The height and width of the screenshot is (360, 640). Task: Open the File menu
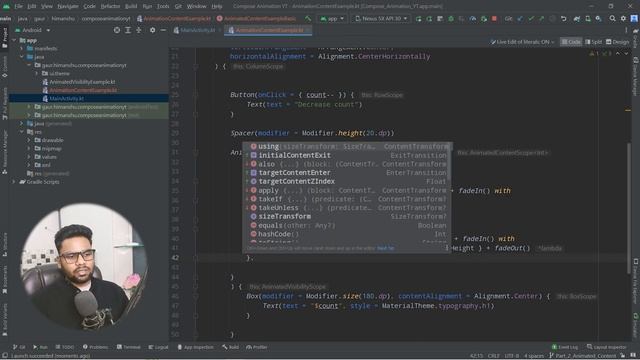point(19,6)
